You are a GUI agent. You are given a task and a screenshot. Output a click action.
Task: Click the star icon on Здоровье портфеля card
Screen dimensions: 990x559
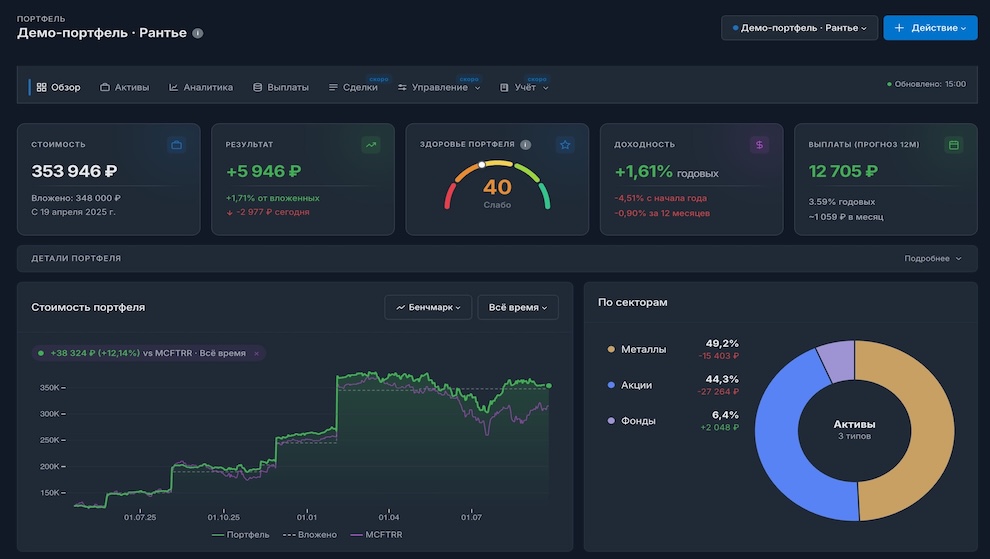click(x=565, y=145)
